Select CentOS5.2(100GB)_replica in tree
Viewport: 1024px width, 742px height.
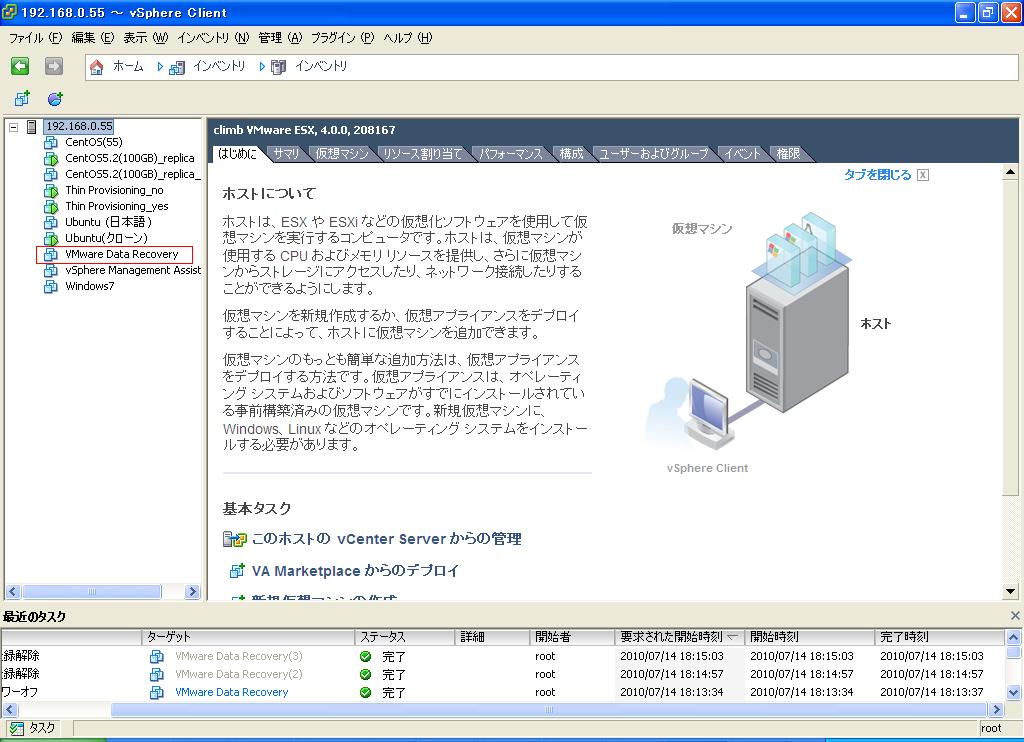(x=130, y=158)
